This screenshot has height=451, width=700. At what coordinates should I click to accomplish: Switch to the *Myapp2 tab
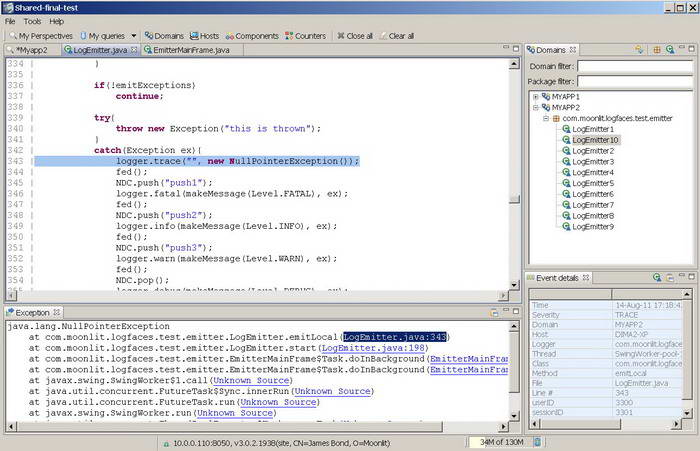pyautogui.click(x=29, y=49)
